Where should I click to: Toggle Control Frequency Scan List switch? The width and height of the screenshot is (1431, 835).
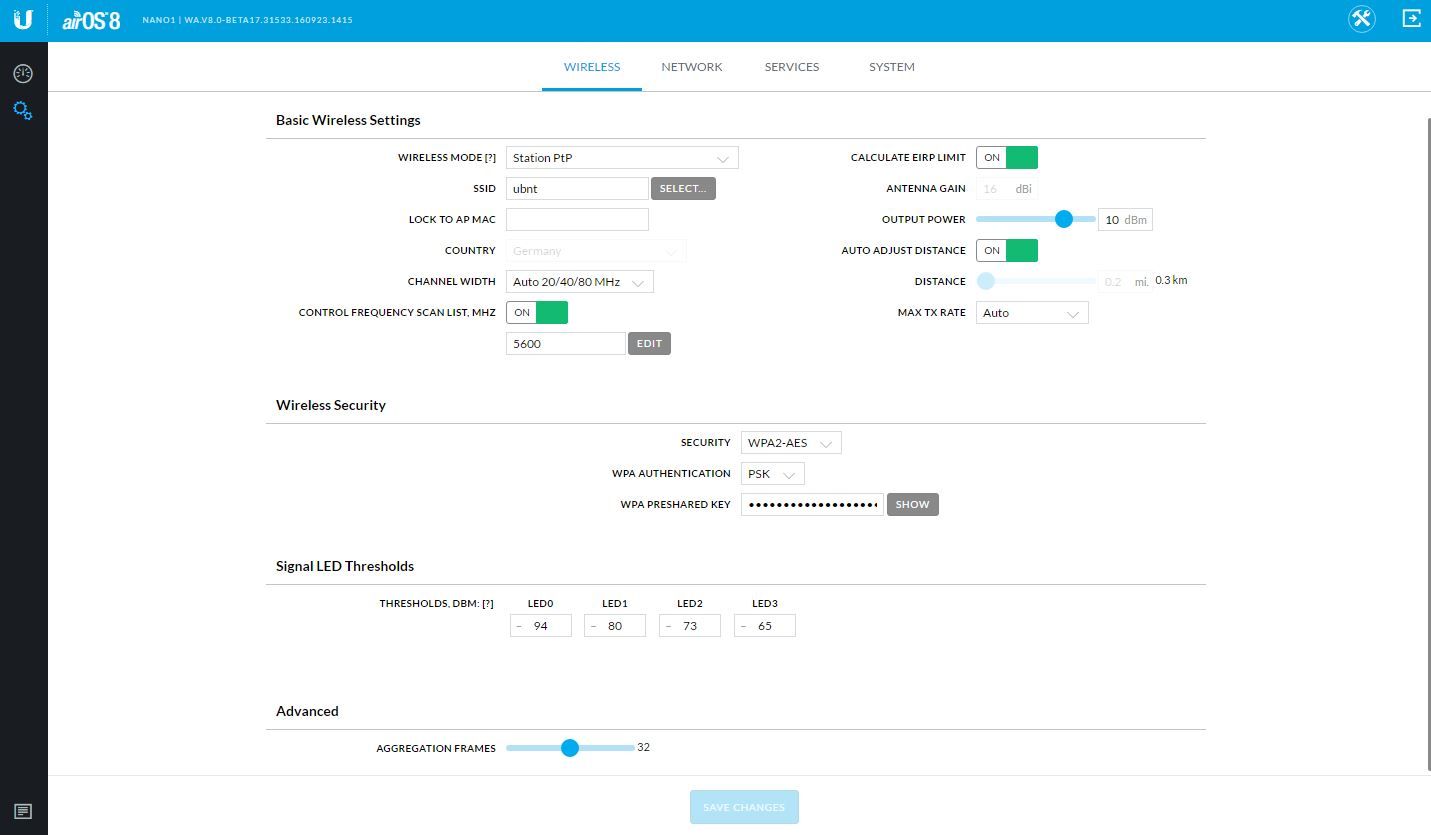(x=536, y=312)
